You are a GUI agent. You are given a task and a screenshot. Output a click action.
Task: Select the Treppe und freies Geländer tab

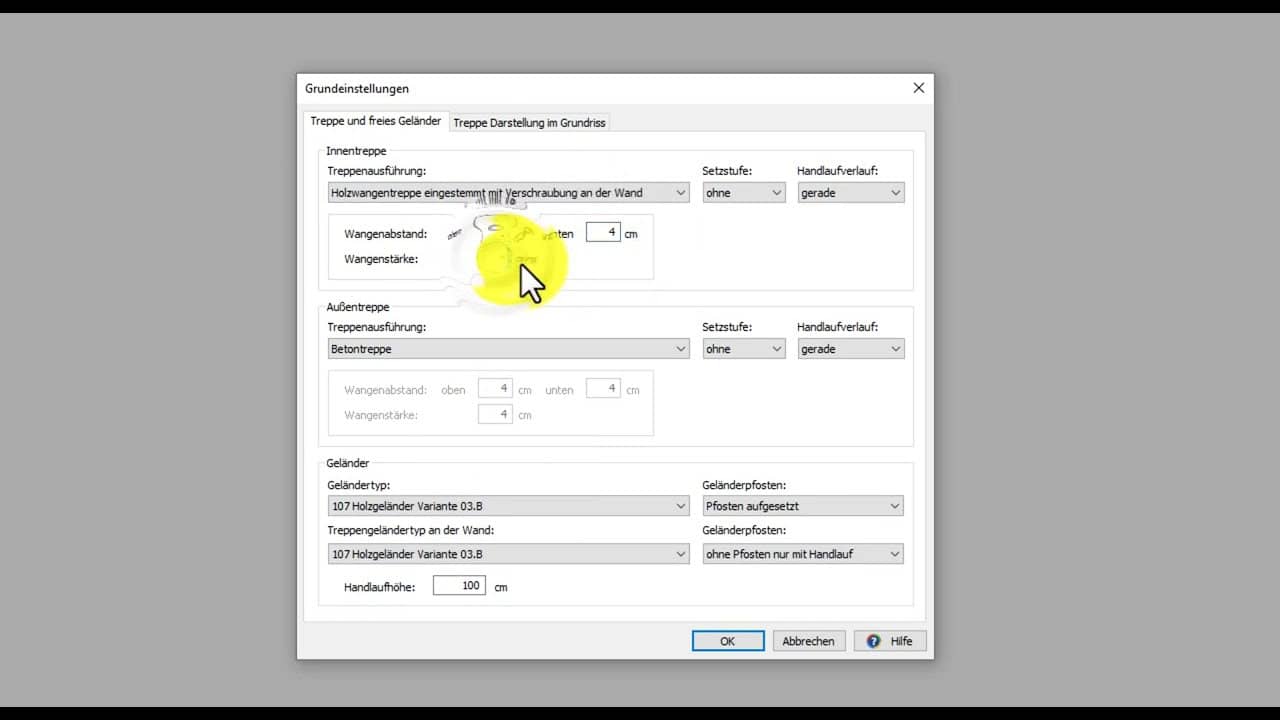tap(375, 121)
